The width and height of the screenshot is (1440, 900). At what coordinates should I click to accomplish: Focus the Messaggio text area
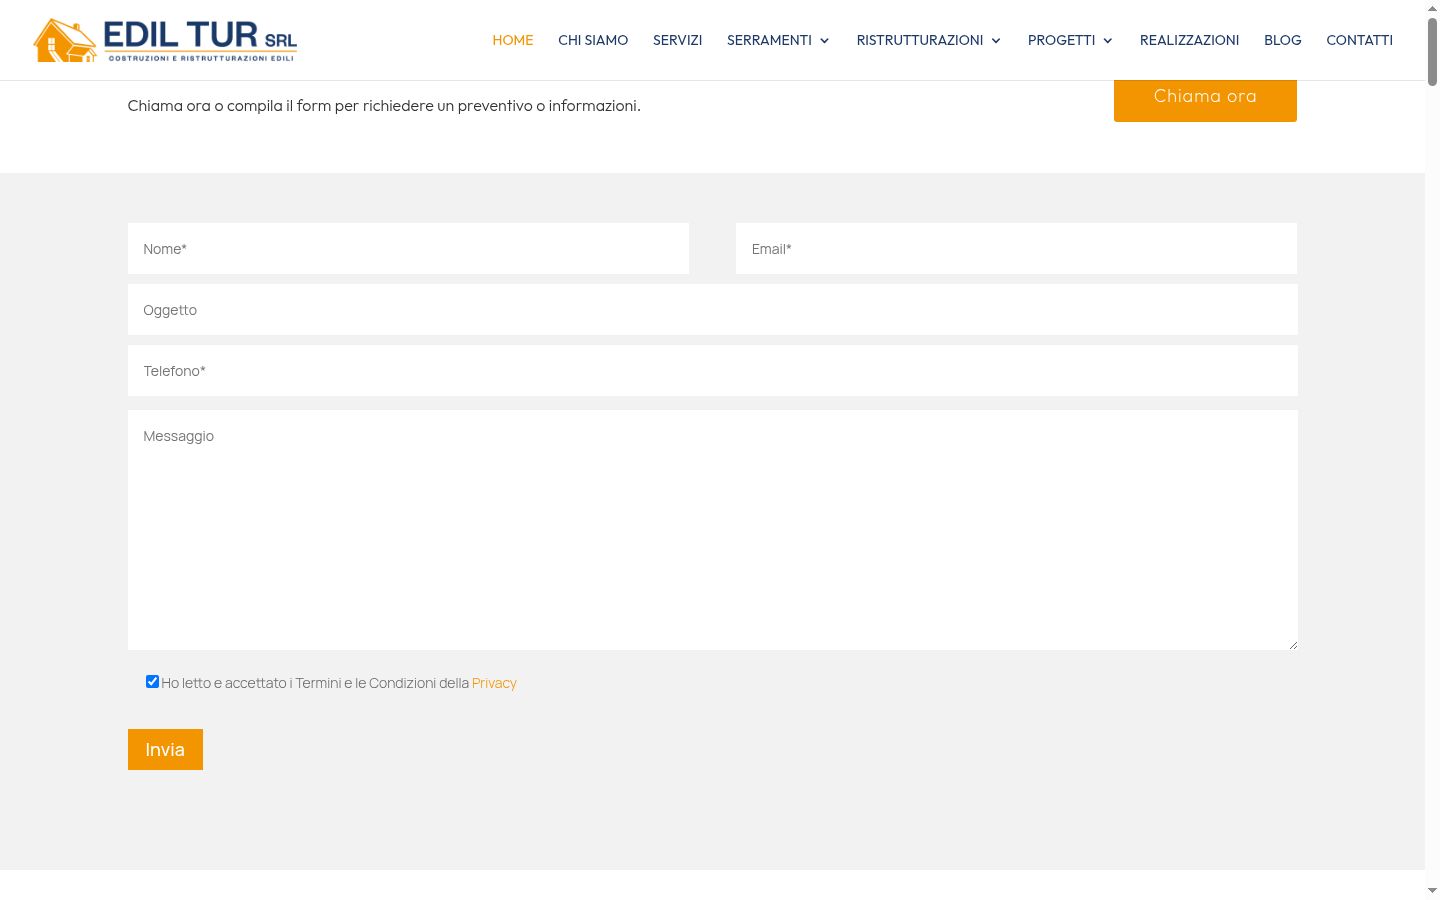[713, 530]
